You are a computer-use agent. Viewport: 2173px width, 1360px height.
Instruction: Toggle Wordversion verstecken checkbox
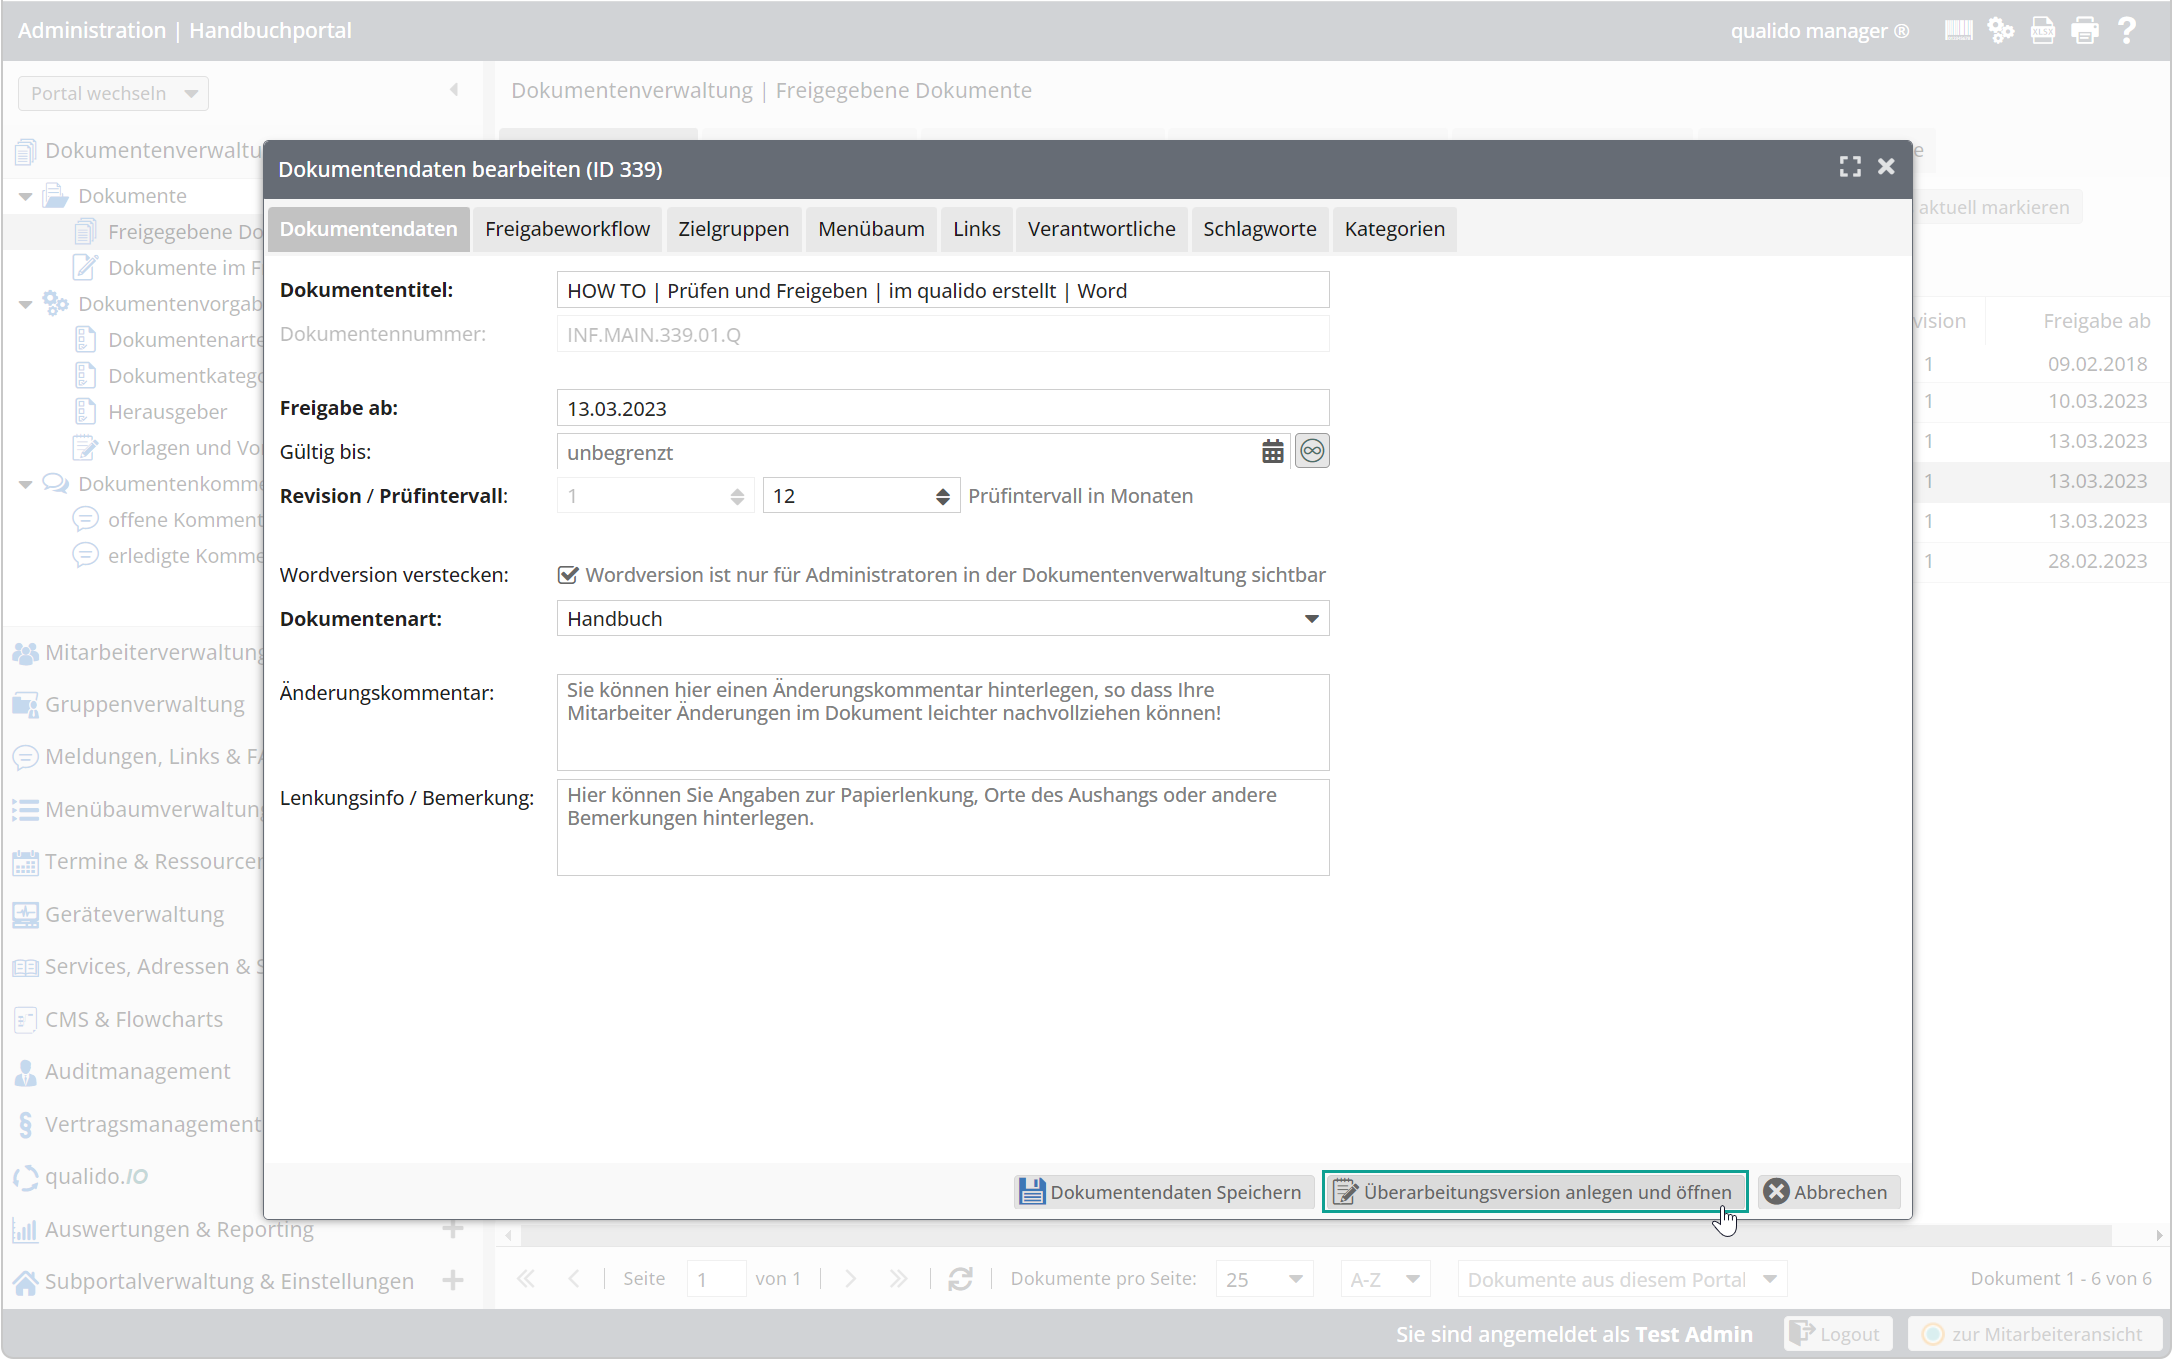click(568, 575)
